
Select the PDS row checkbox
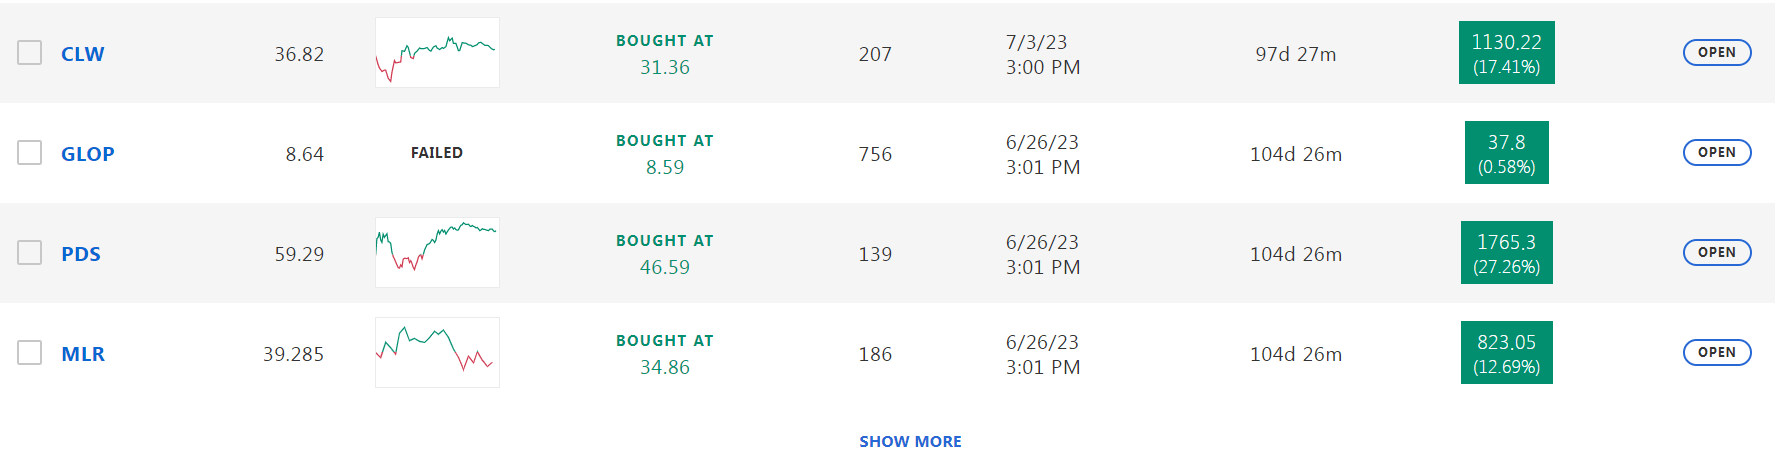coord(30,253)
